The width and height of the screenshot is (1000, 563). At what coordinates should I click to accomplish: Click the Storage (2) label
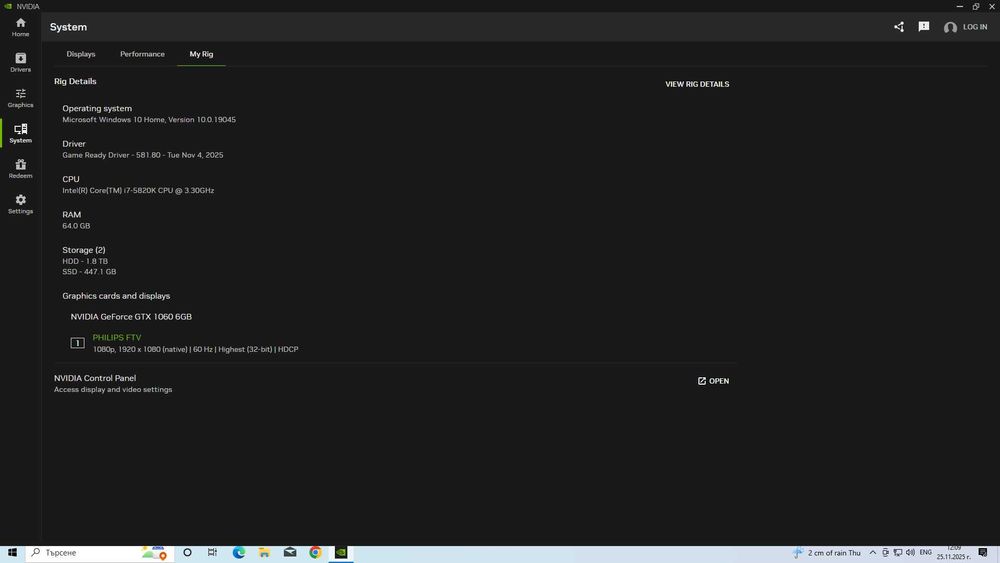click(x=84, y=250)
